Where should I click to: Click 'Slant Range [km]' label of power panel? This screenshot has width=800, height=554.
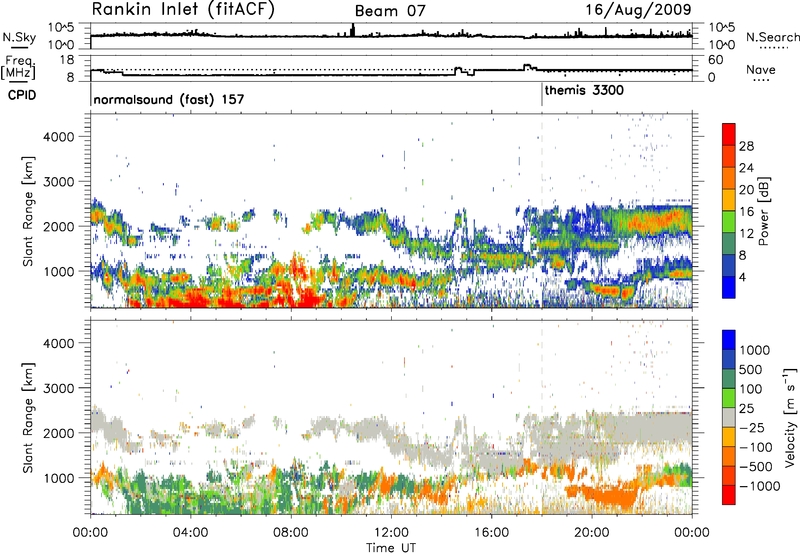(x=28, y=211)
